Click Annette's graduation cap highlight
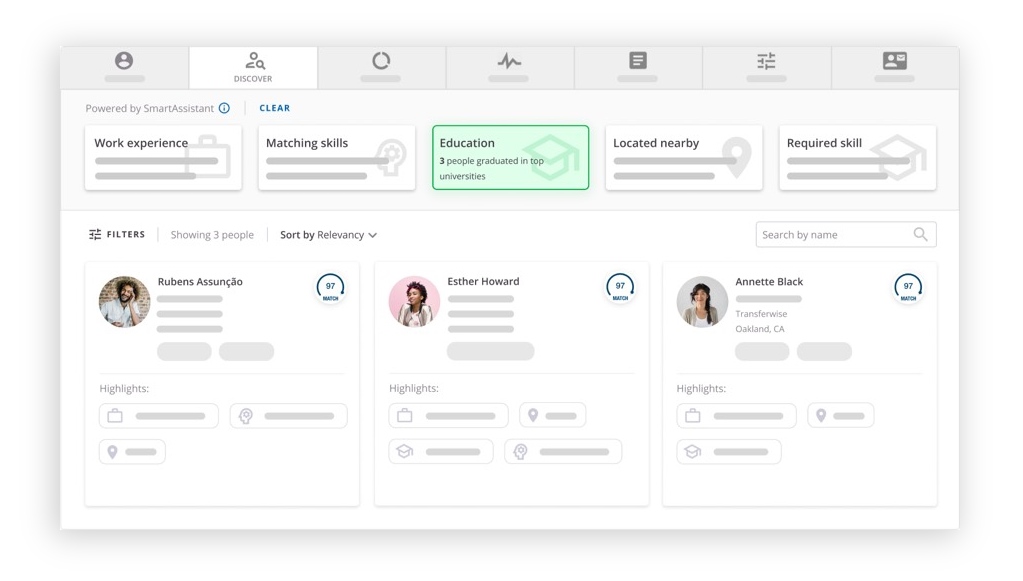 729,452
